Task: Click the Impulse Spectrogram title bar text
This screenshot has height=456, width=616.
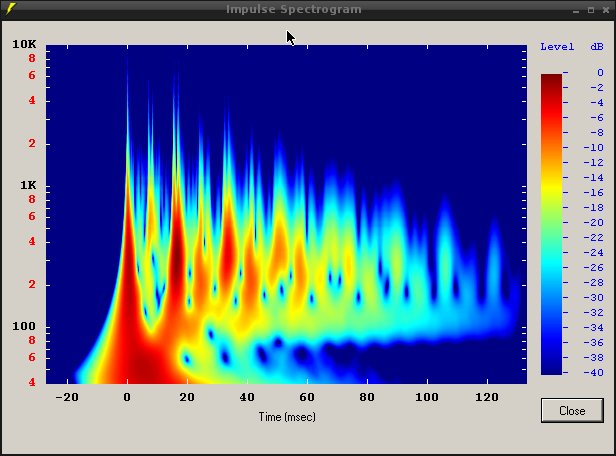Action: [x=293, y=9]
